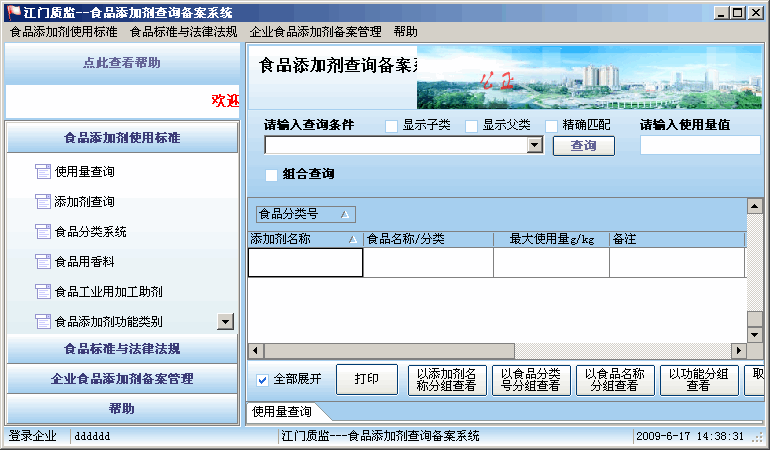Select the 使用量查询 tab at bottom

point(282,412)
